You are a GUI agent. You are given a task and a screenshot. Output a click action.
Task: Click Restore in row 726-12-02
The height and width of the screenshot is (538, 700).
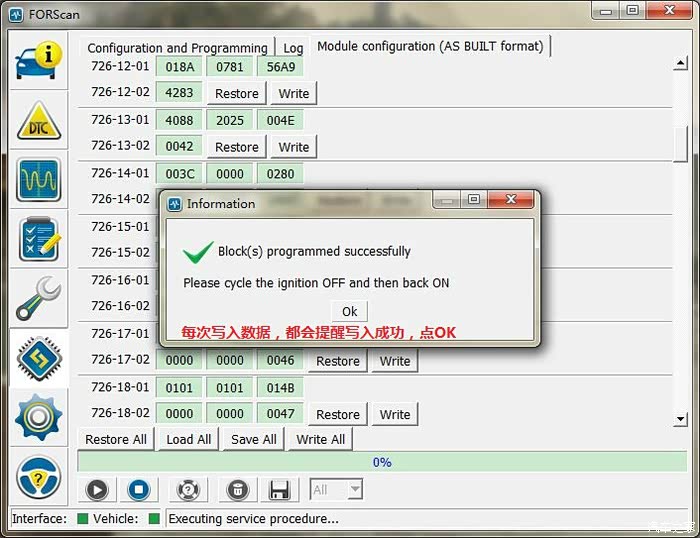click(237, 93)
